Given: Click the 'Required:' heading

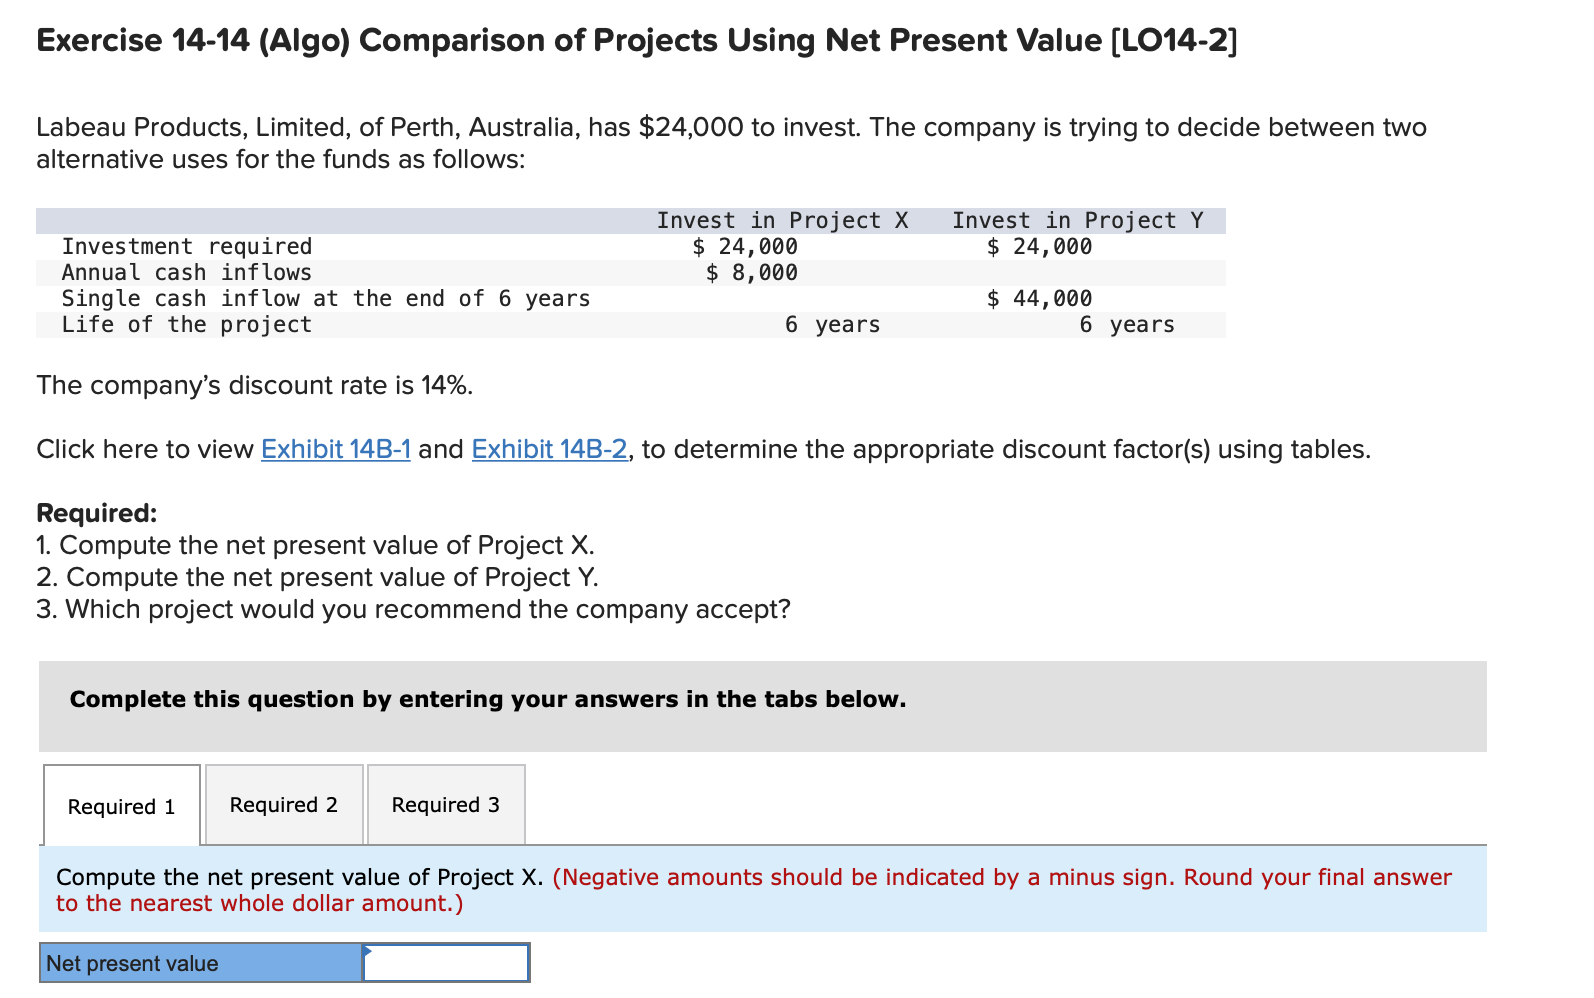Looking at the screenshot, I should click(x=97, y=513).
